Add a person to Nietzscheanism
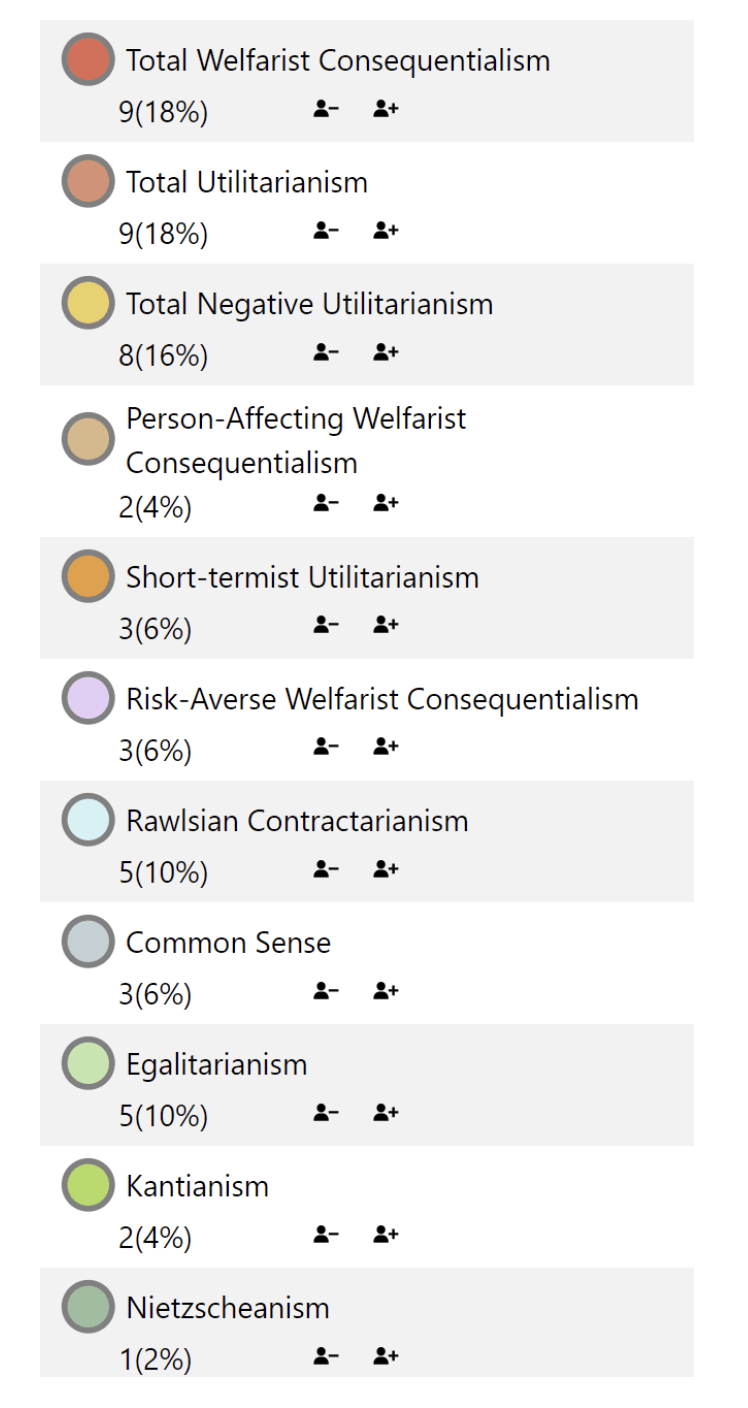This screenshot has height=1408, width=748. (386, 1357)
